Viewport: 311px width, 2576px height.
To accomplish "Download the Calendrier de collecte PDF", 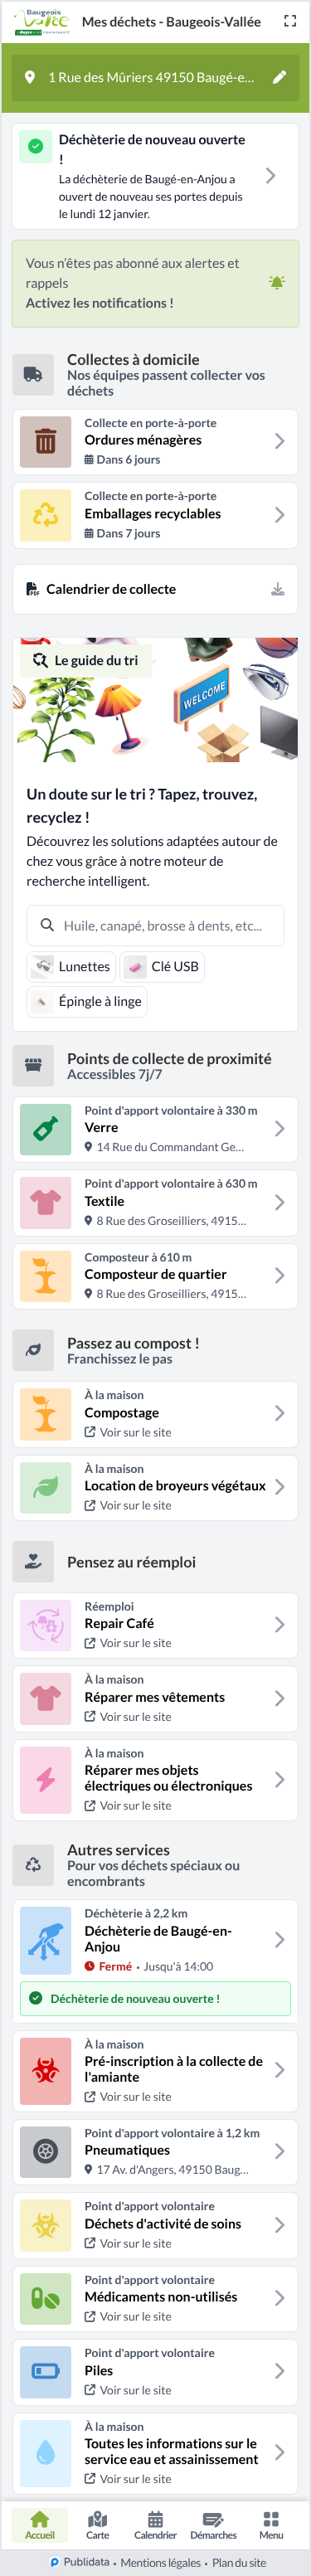I will 278,589.
